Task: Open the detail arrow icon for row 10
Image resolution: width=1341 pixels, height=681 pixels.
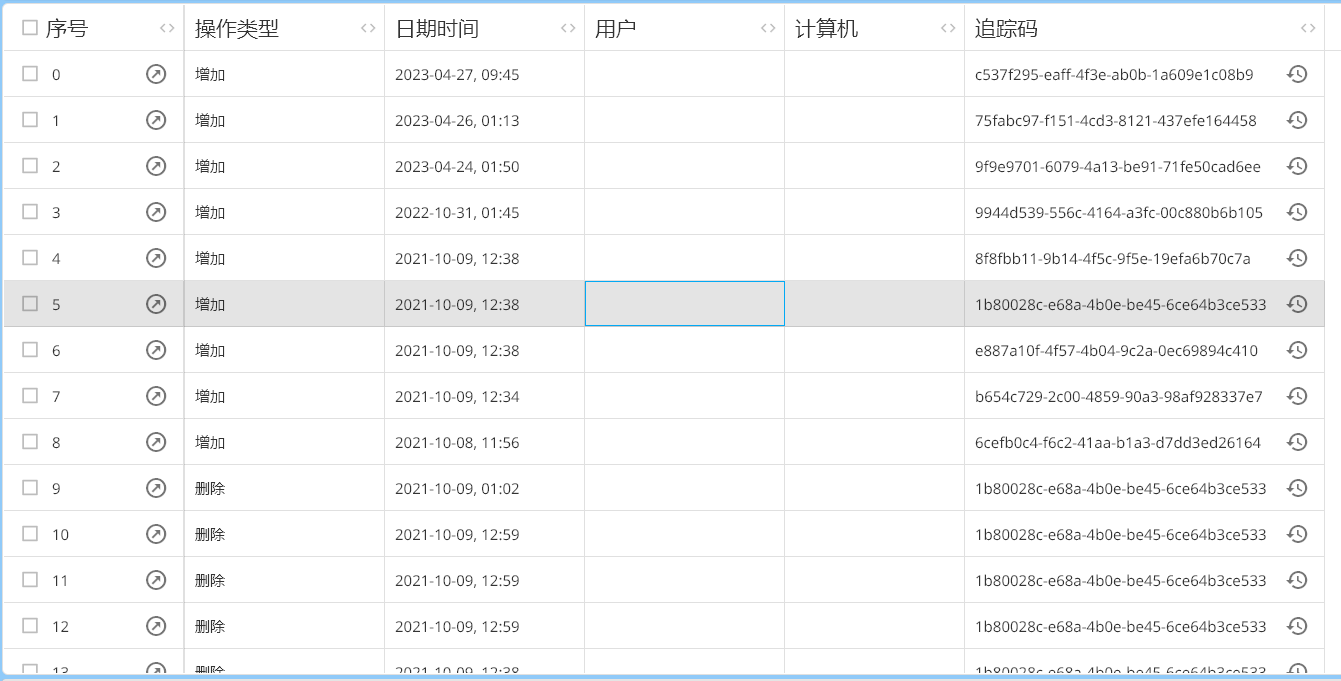Action: [x=156, y=534]
